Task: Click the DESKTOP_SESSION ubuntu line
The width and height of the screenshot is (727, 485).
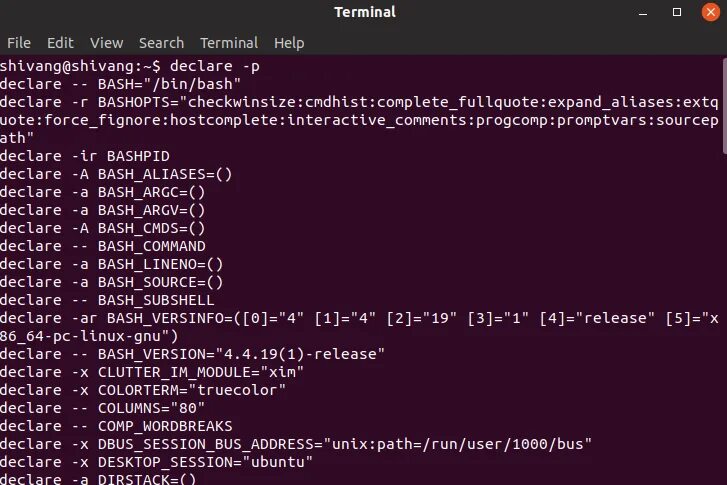Action: 156,462
